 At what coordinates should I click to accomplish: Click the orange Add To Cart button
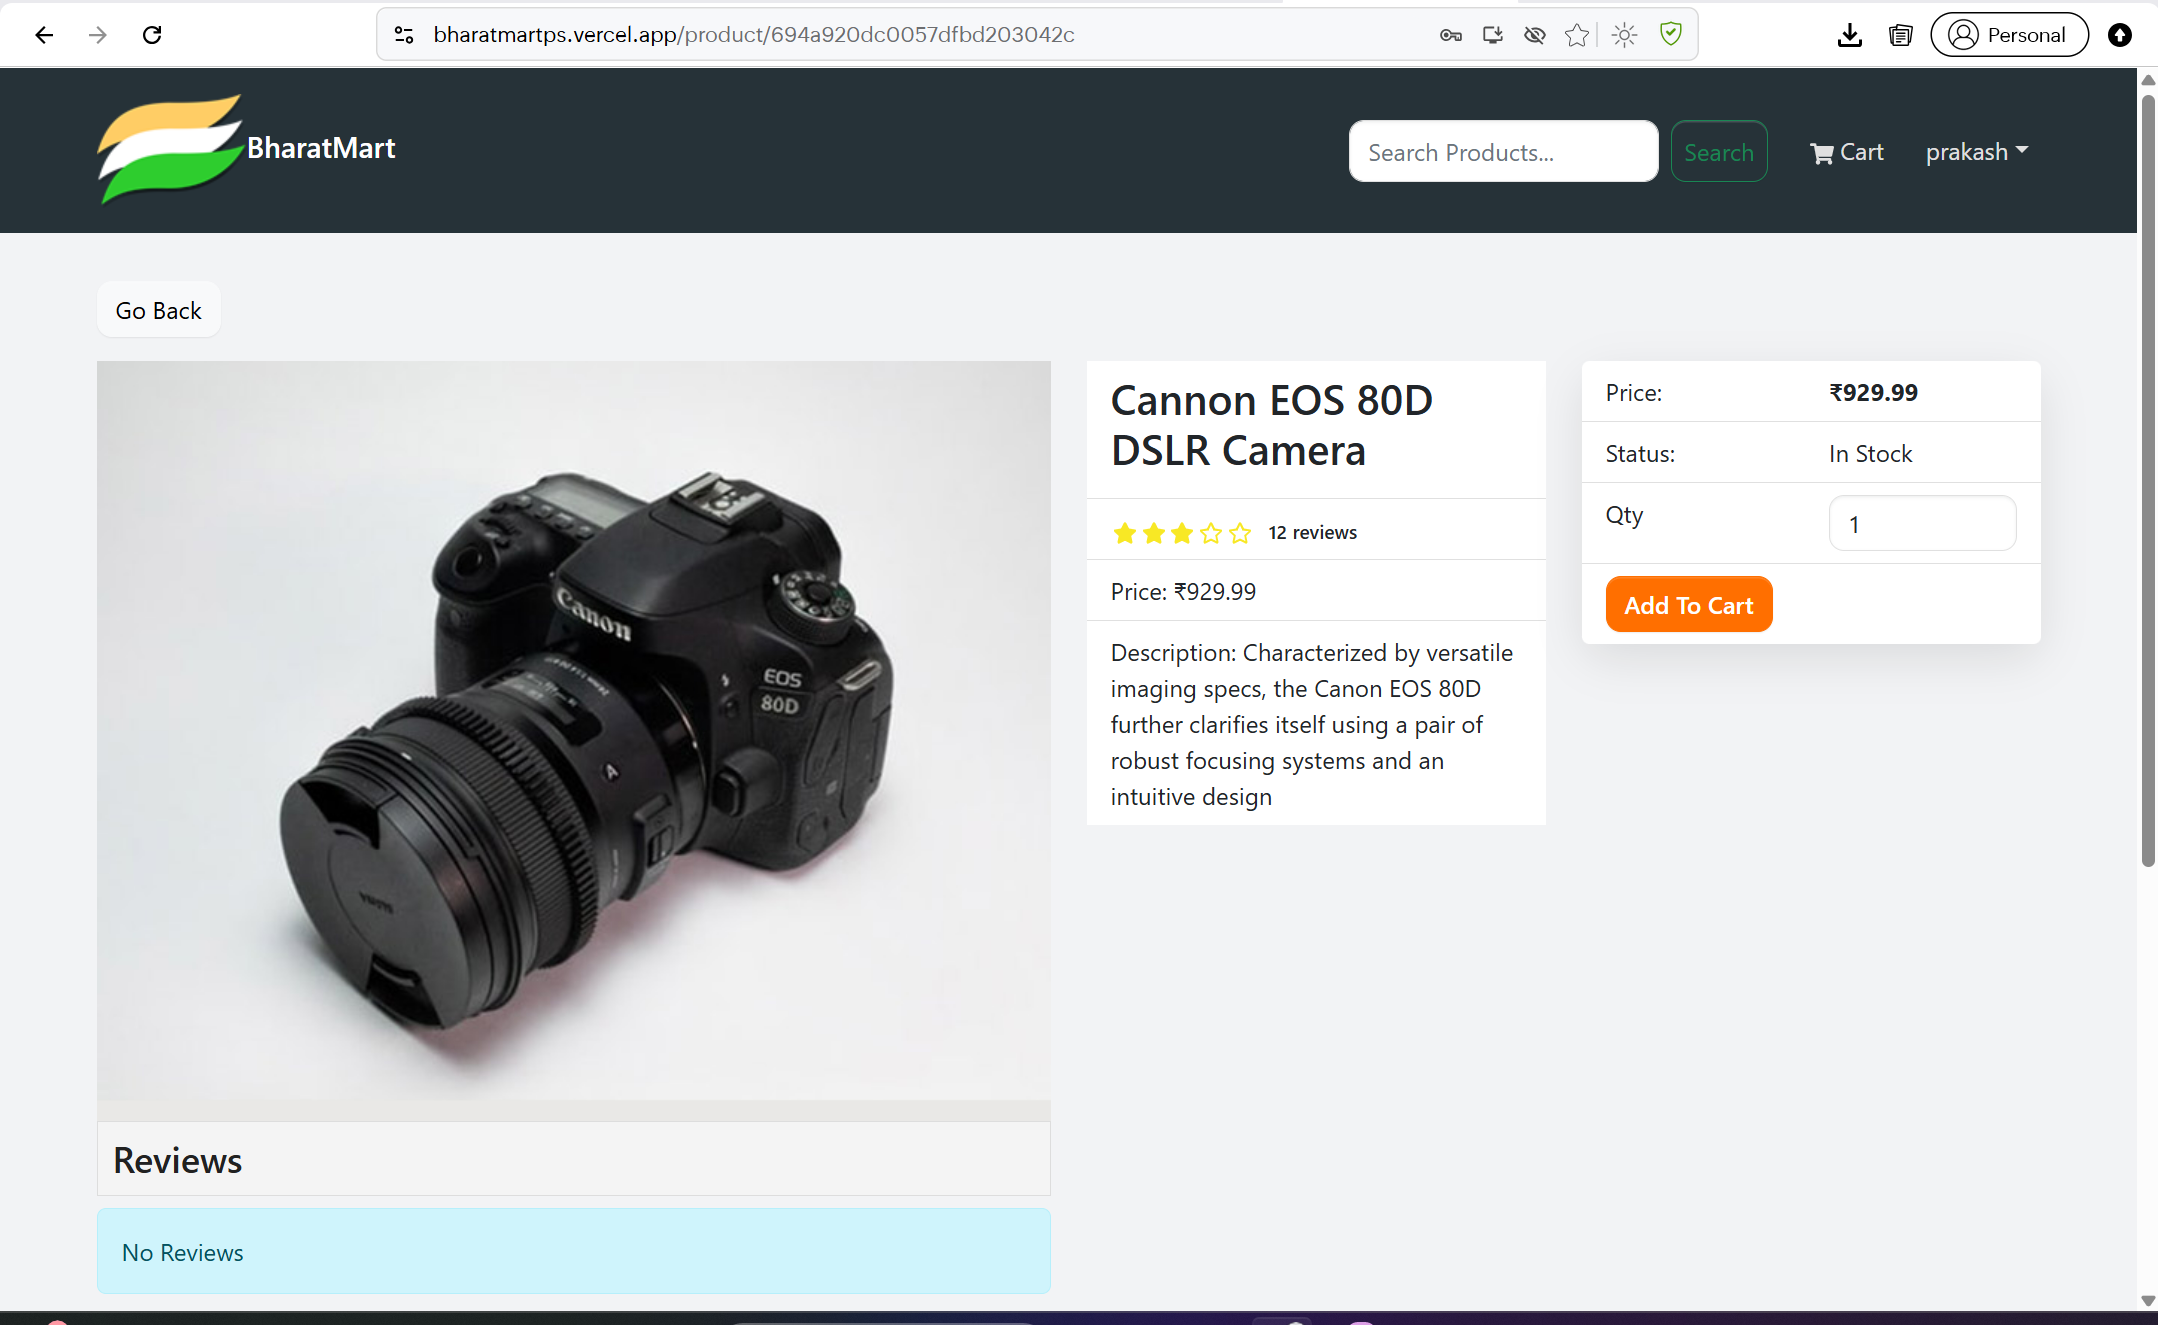[1688, 605]
